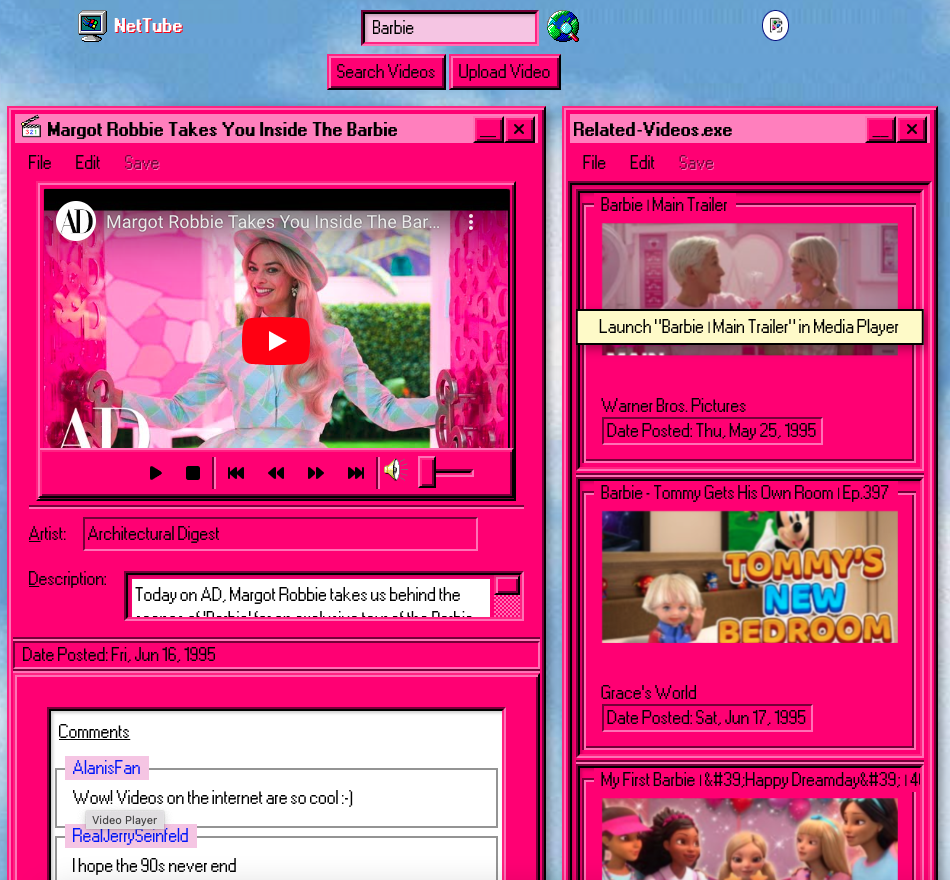
Task: Open Edit menu in Related-Videos window
Action: [642, 162]
